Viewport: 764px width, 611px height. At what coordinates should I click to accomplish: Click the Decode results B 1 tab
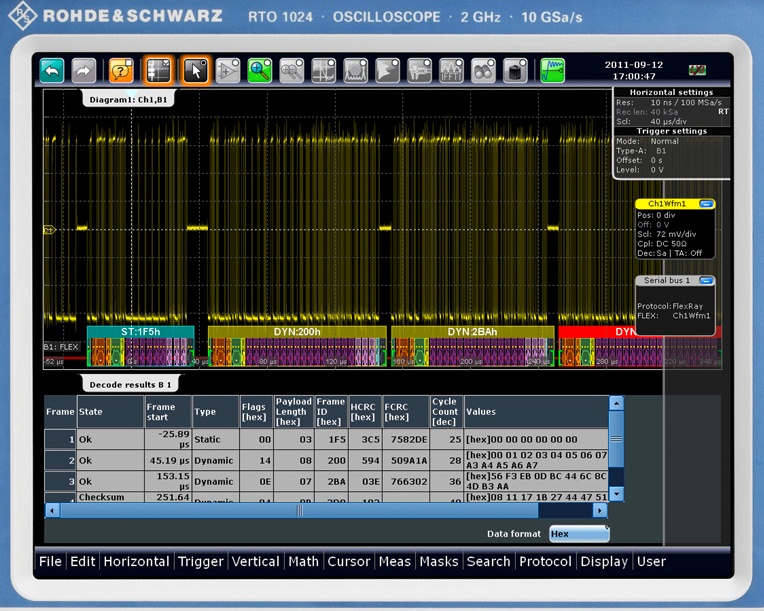pos(131,384)
